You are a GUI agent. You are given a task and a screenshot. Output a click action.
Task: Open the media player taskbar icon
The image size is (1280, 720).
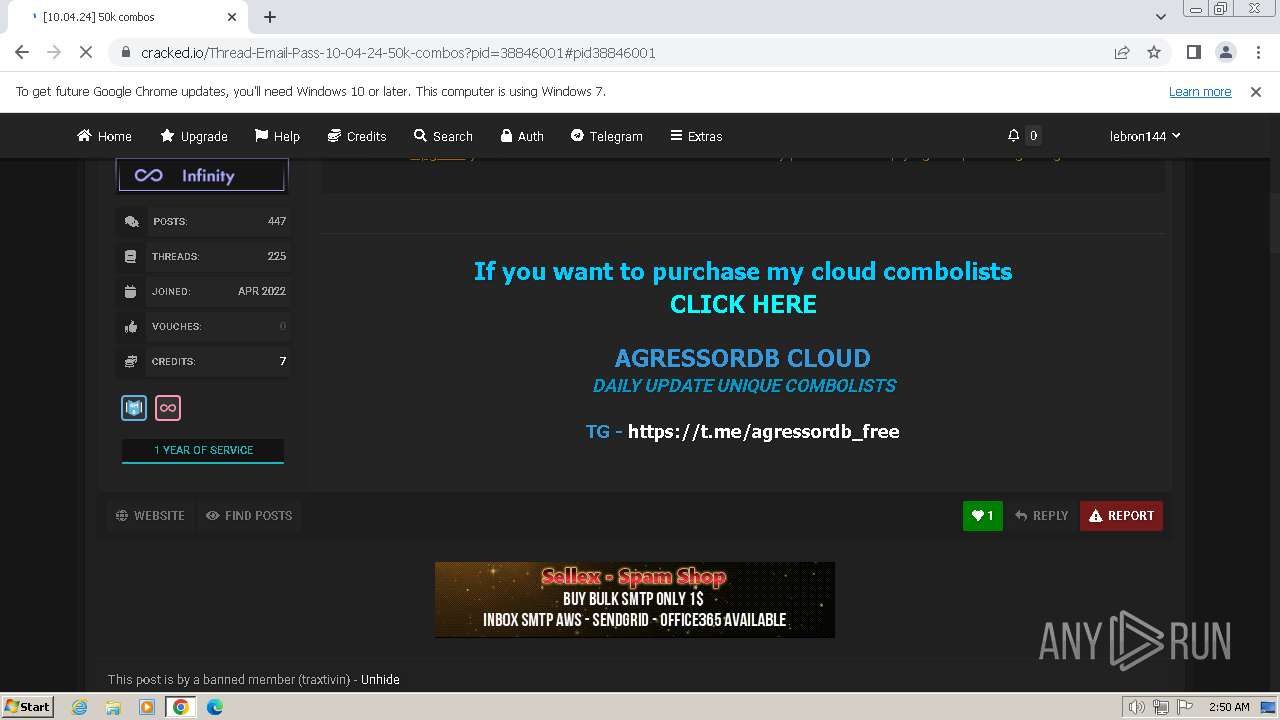pos(147,707)
